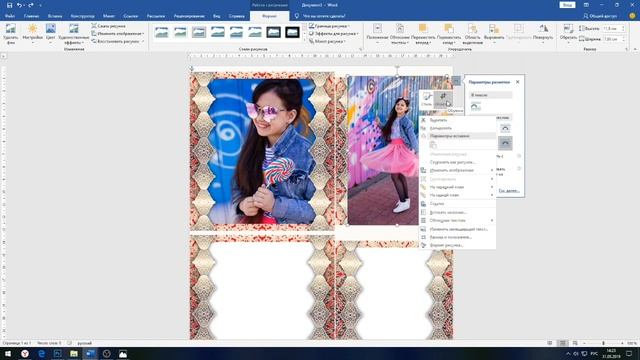Choose Size and Position (Размер и положение)

pos(458,237)
